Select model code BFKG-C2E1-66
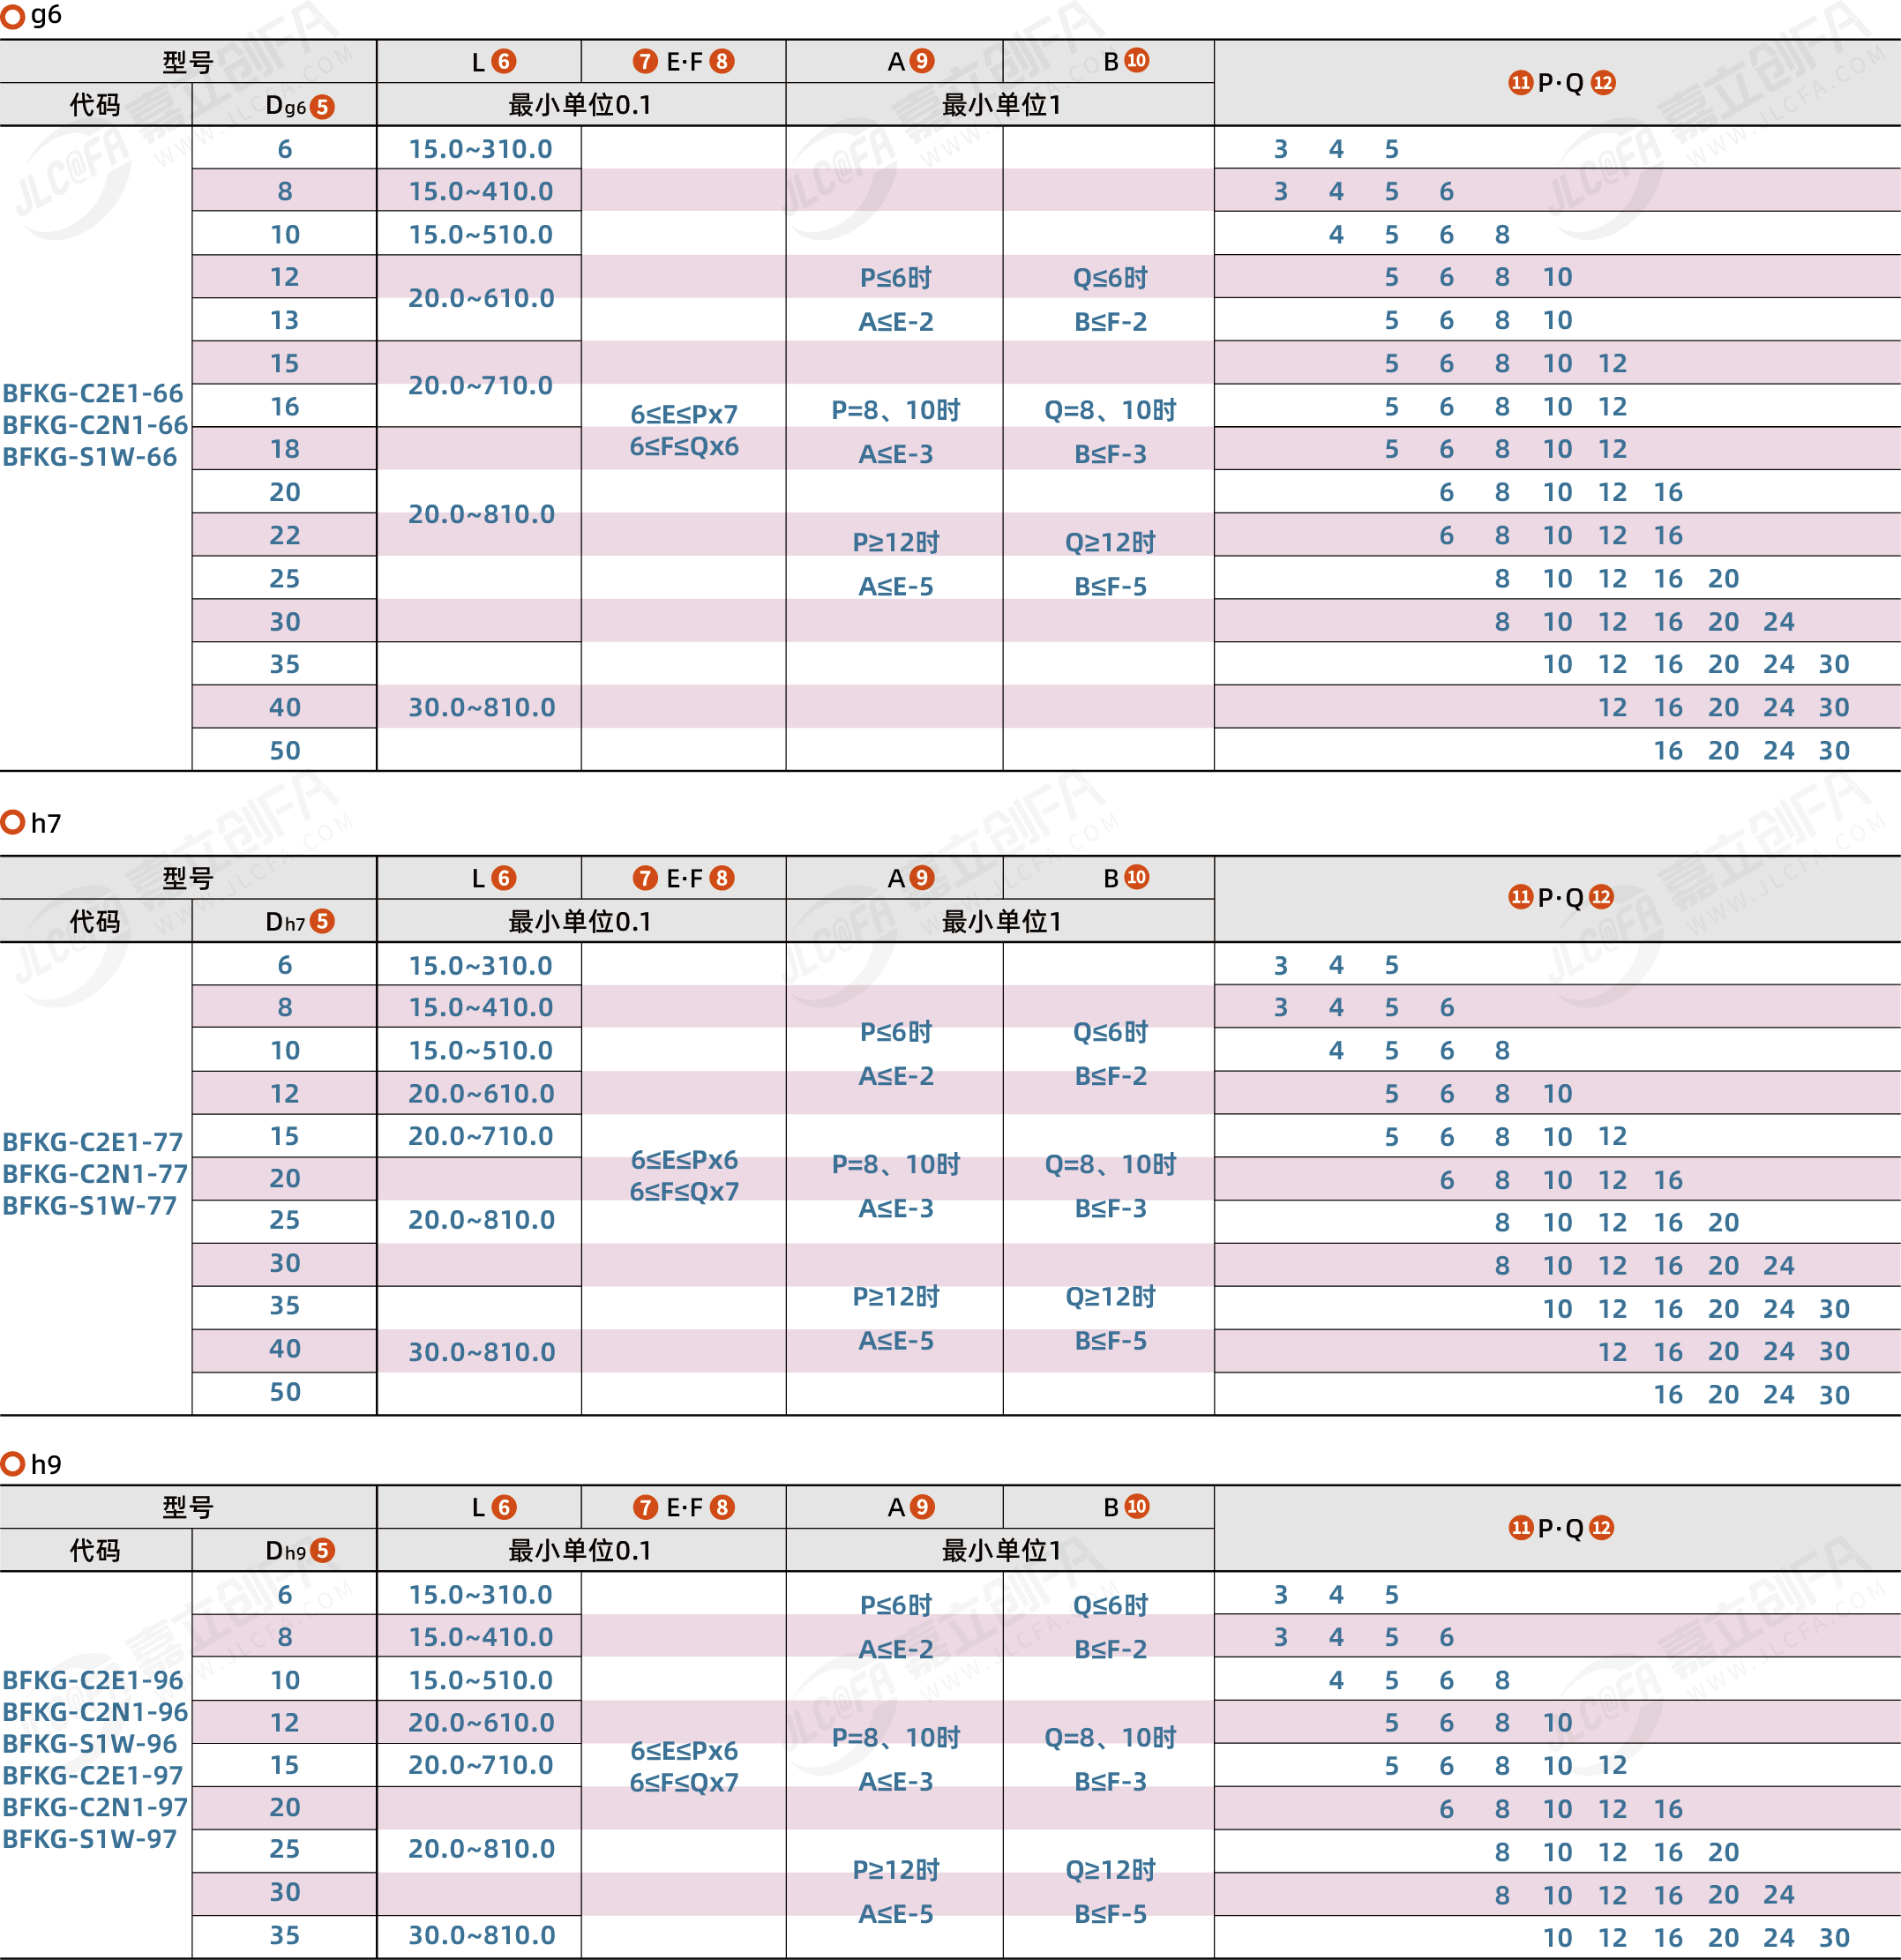 point(93,393)
